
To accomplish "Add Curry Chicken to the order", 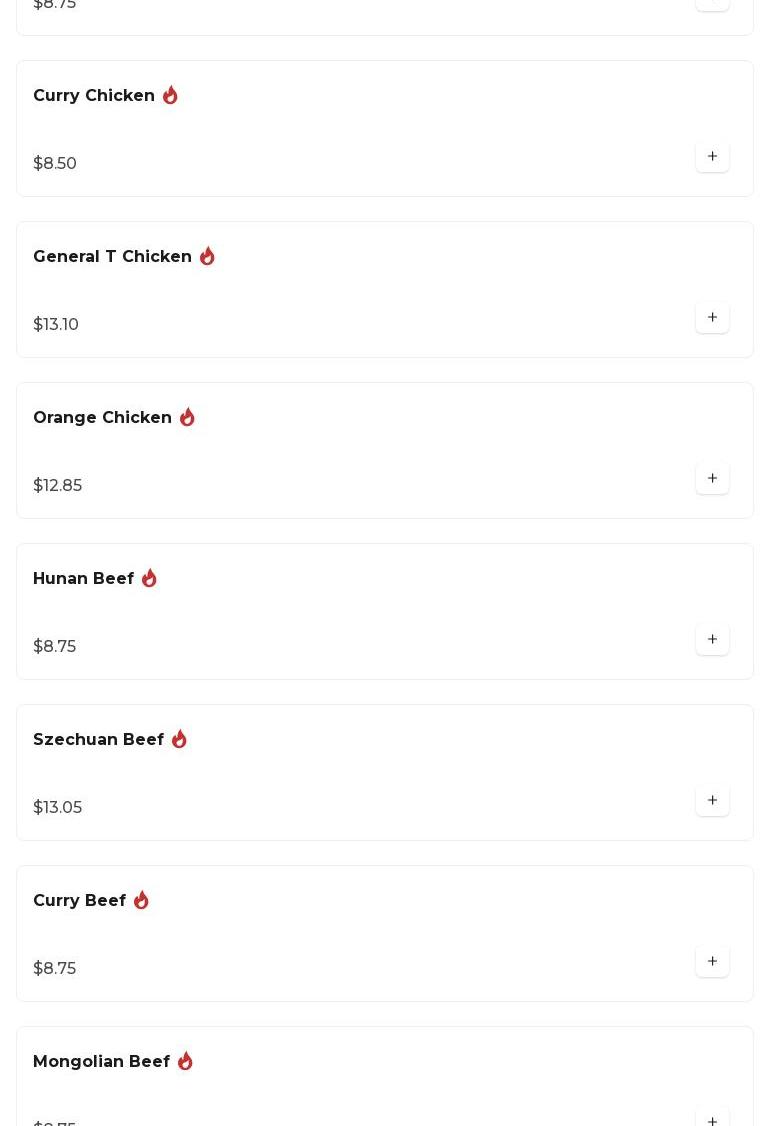I will pyautogui.click(x=712, y=157).
